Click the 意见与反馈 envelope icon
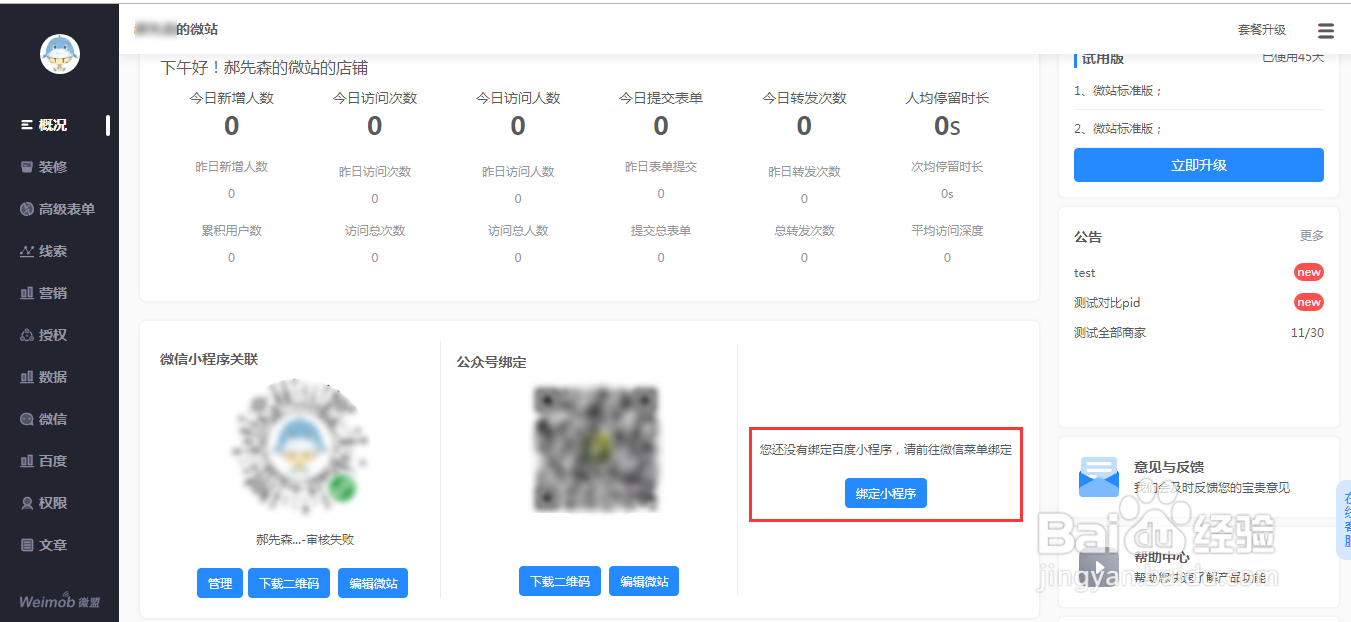This screenshot has width=1351, height=622. (1098, 477)
